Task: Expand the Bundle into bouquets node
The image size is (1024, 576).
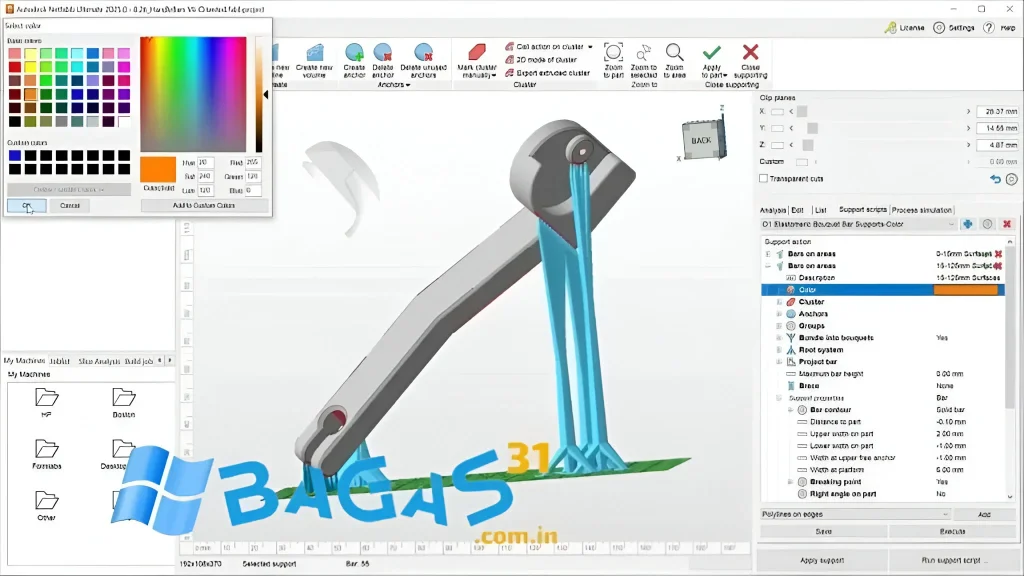Action: (x=779, y=338)
